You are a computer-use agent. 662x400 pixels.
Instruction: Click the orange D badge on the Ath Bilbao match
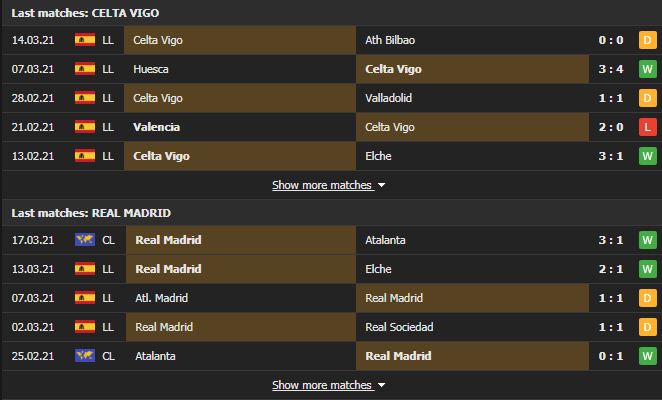tap(647, 40)
